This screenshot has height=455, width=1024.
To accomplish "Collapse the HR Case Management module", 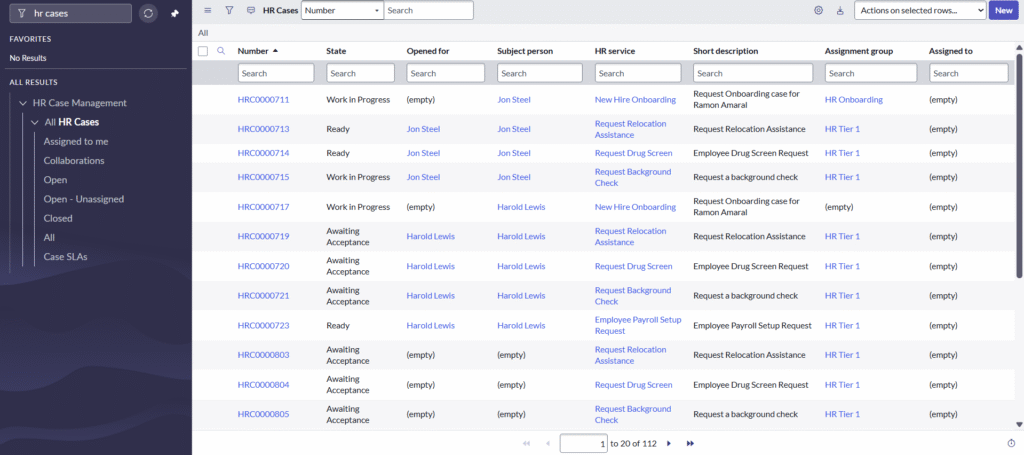I will (23, 103).
